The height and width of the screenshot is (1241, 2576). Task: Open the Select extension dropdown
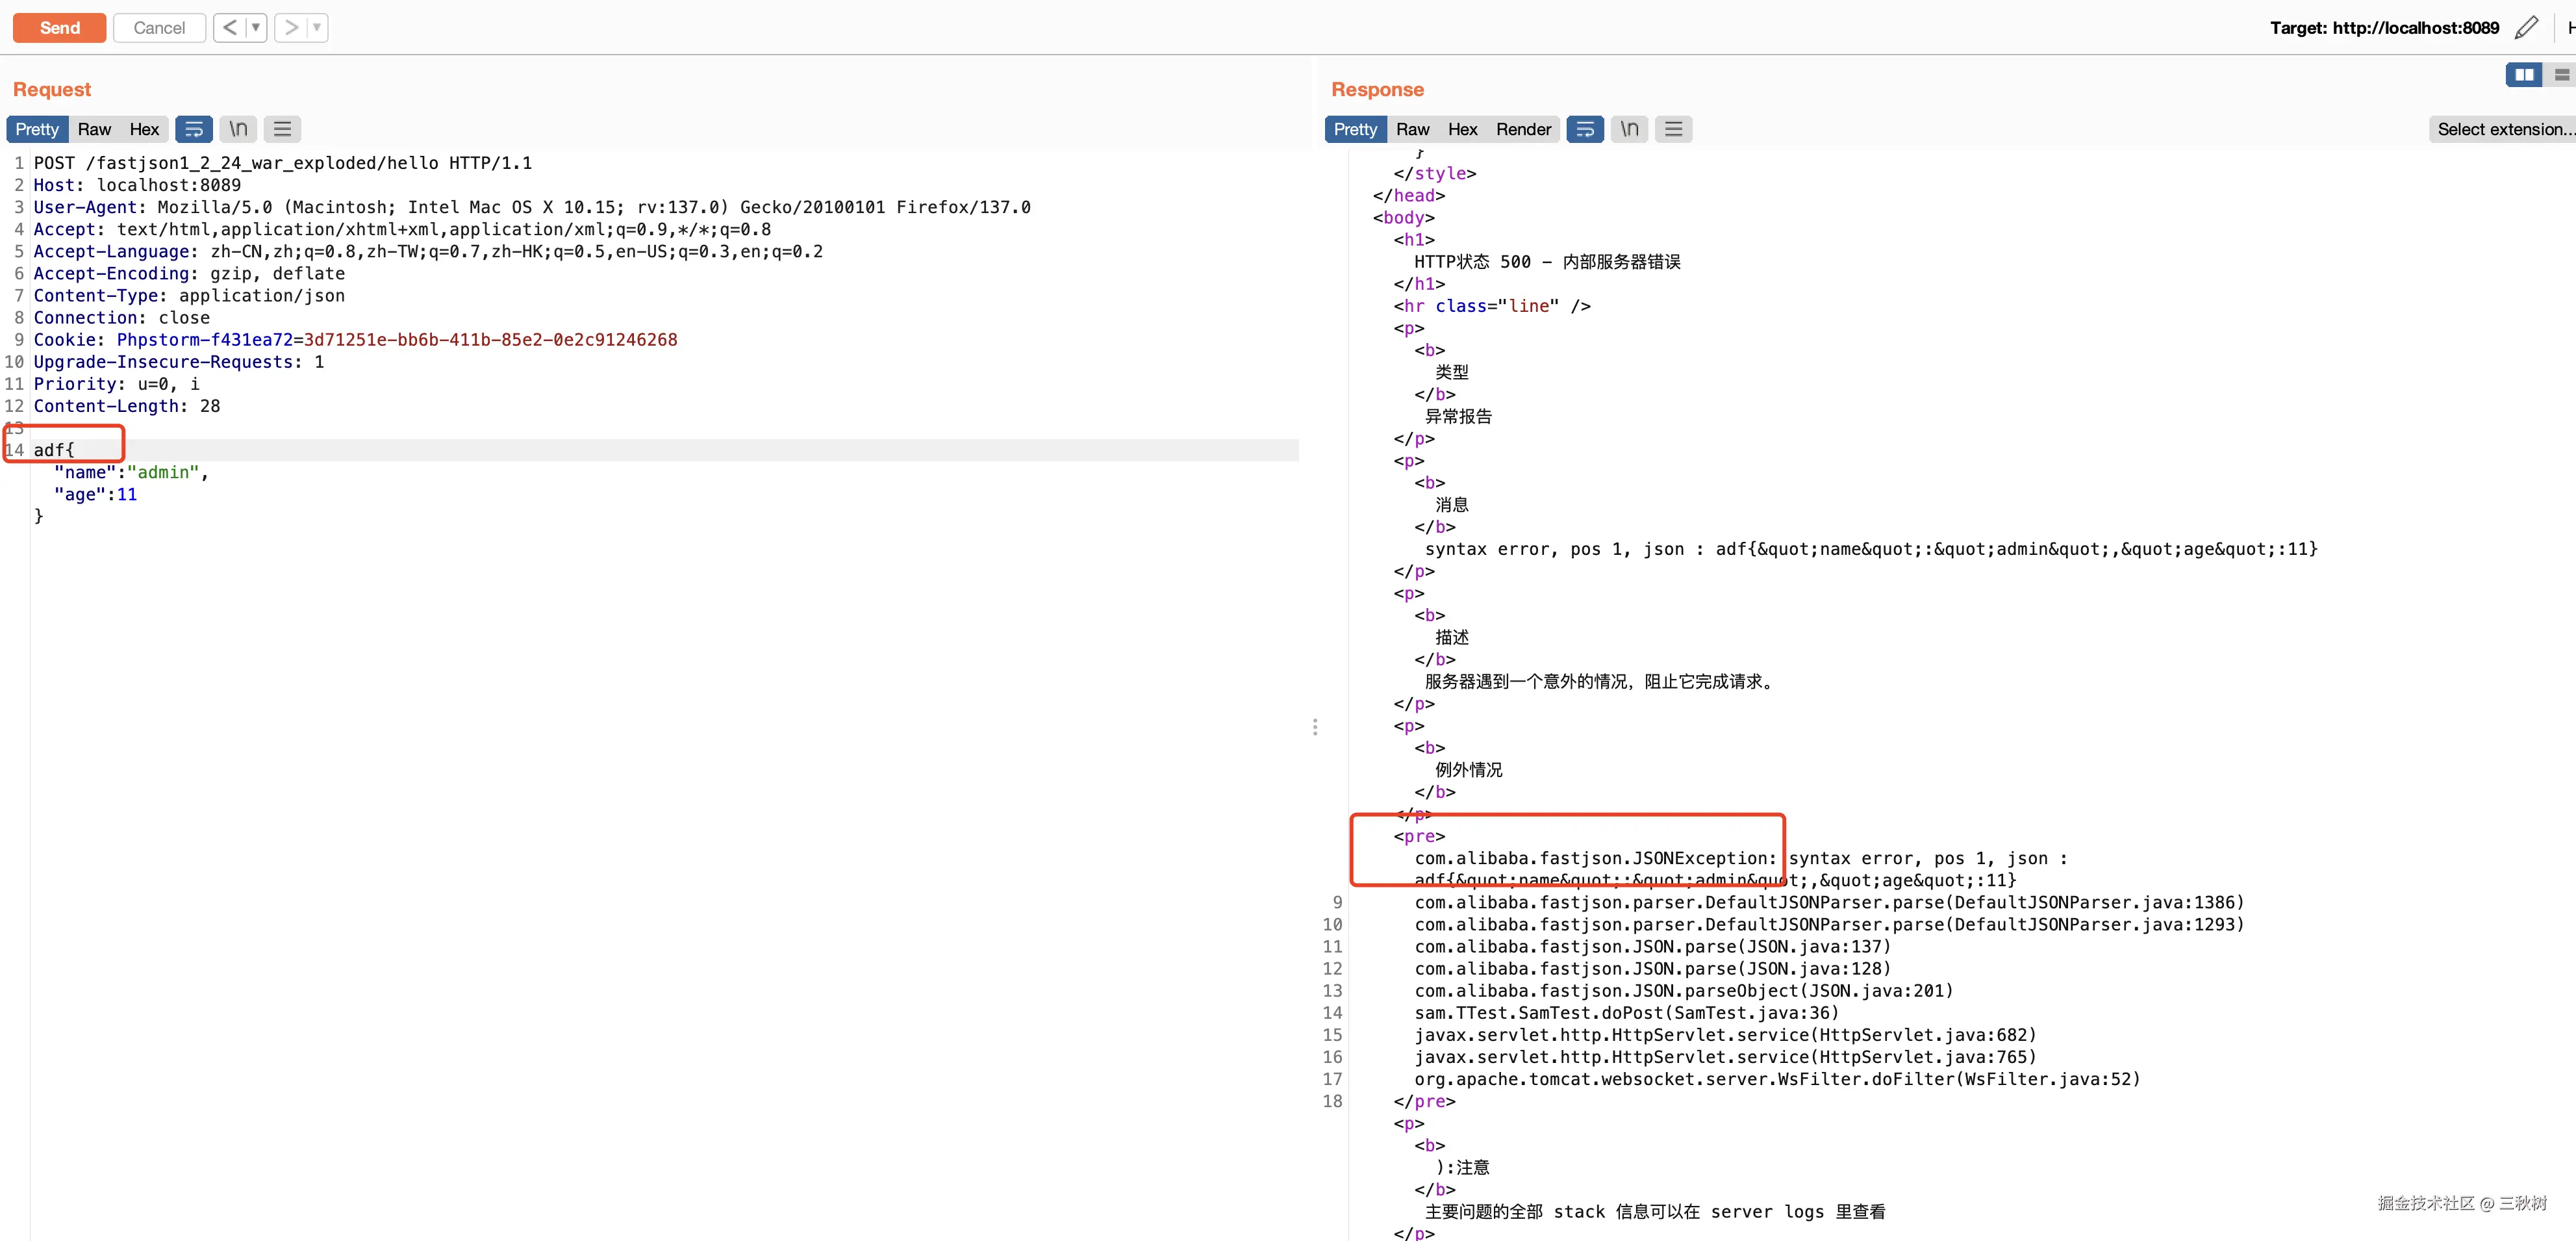pos(2502,129)
